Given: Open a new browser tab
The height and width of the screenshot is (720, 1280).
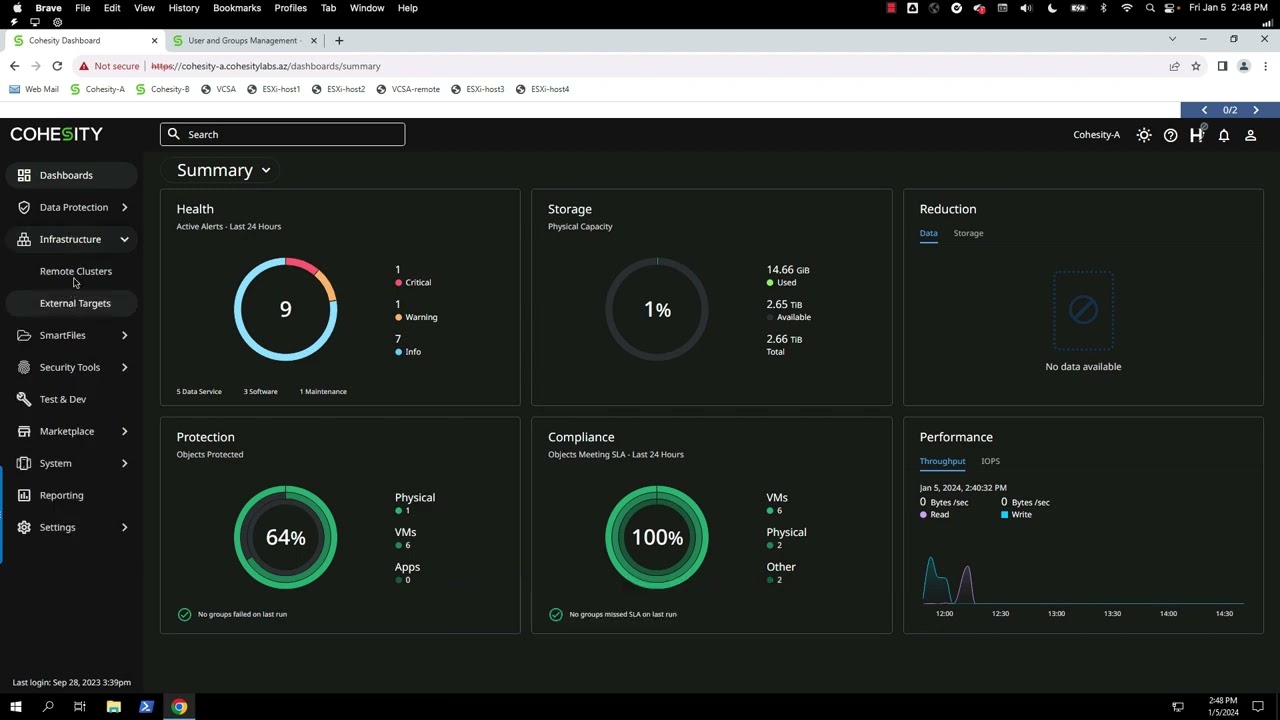Looking at the screenshot, I should 339,41.
